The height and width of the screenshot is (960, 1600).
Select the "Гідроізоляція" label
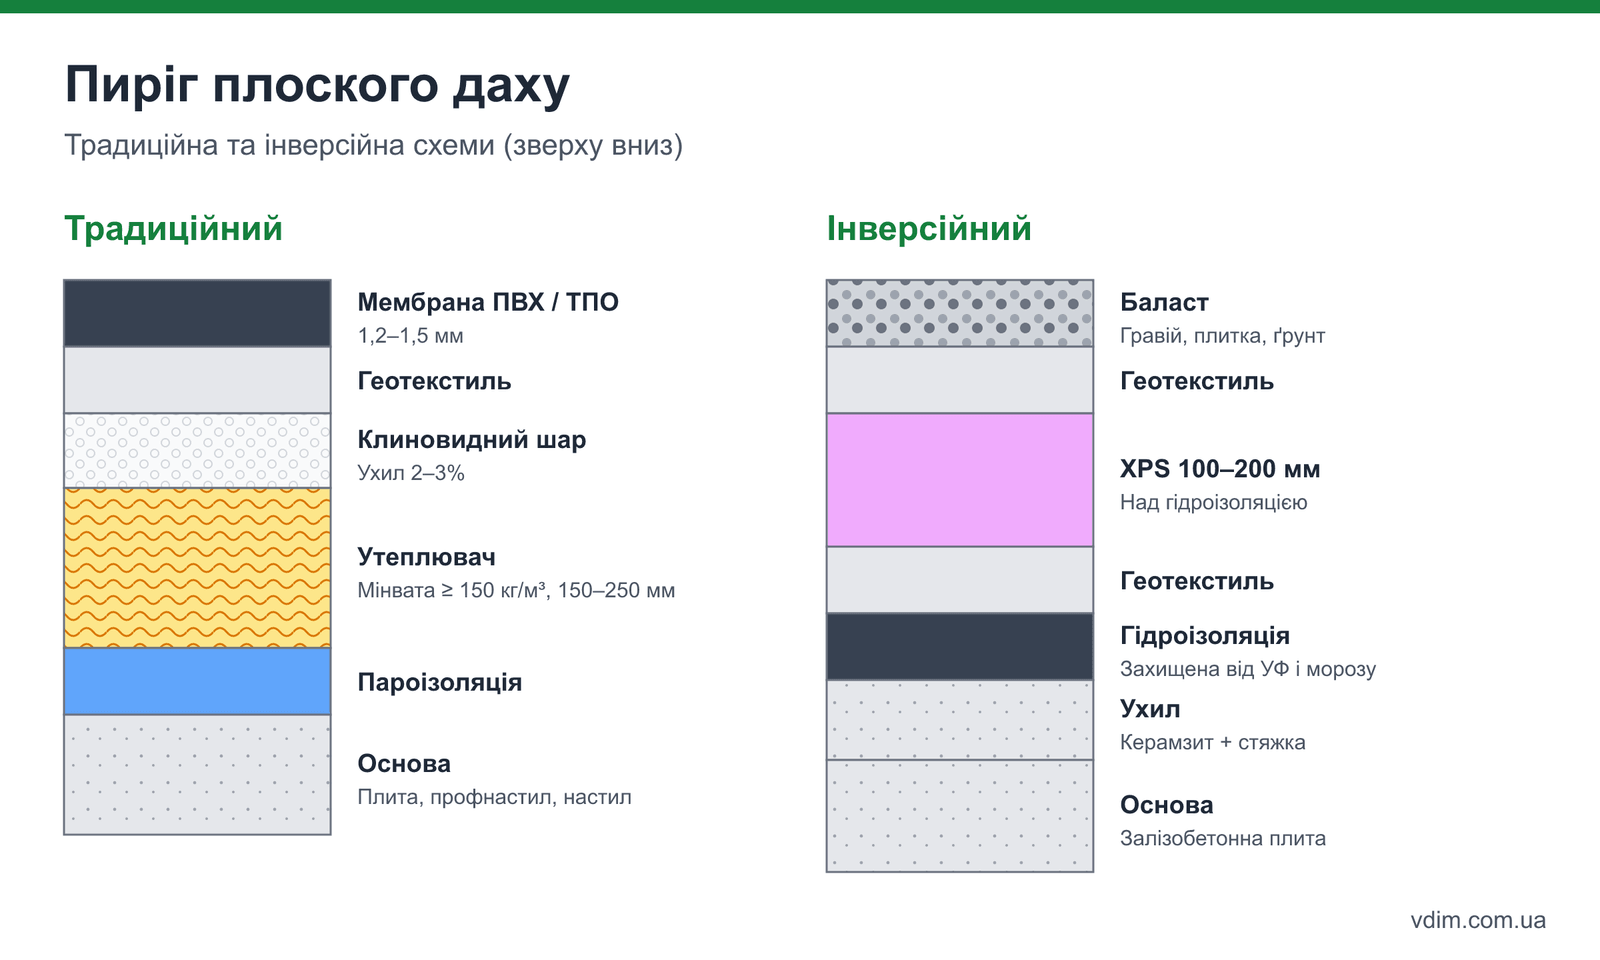[1205, 636]
